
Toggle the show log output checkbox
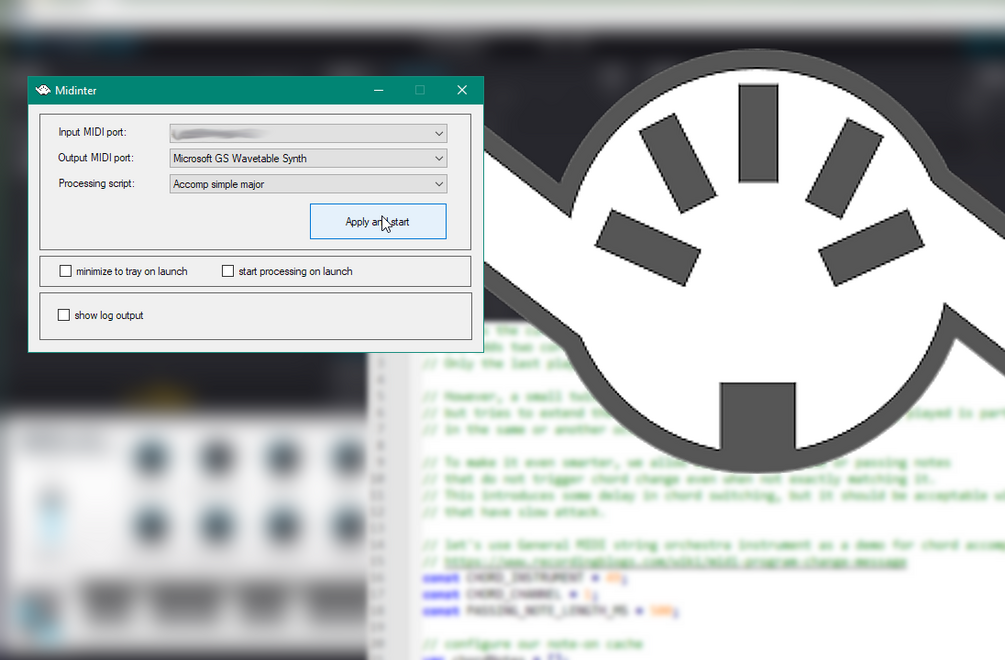[x=63, y=315]
